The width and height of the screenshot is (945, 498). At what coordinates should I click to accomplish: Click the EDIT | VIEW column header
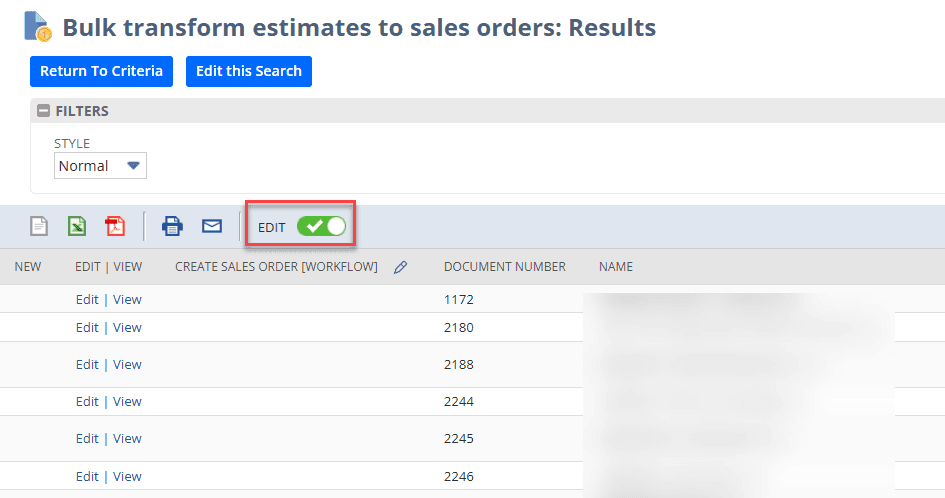pyautogui.click(x=108, y=267)
